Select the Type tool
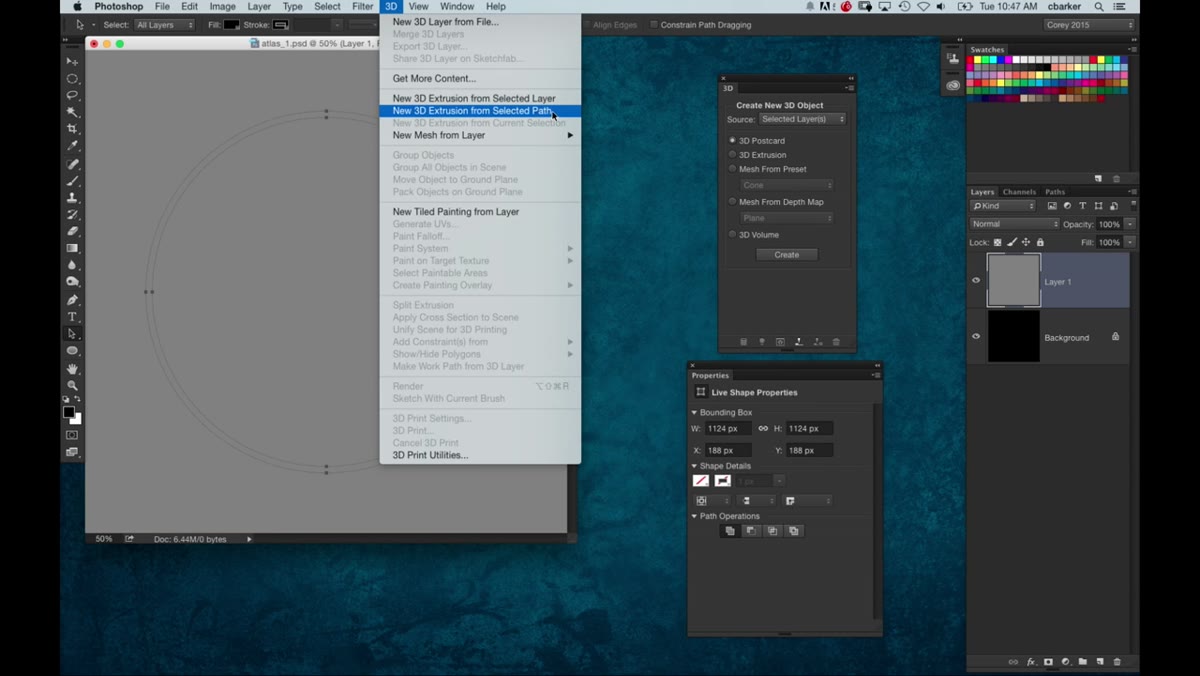The image size is (1200, 676). pos(72,317)
